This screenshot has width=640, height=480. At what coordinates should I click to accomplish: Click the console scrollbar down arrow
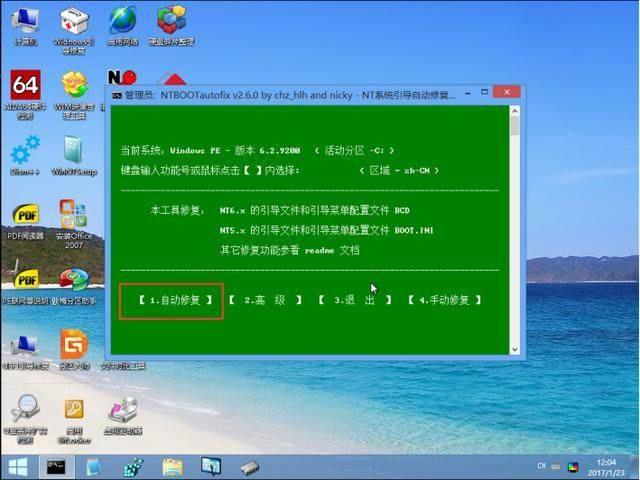(x=515, y=349)
